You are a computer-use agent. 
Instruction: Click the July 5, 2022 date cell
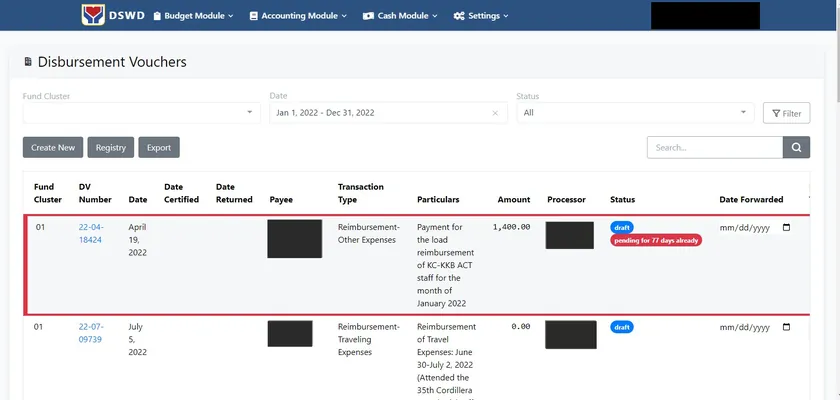[x=137, y=339]
